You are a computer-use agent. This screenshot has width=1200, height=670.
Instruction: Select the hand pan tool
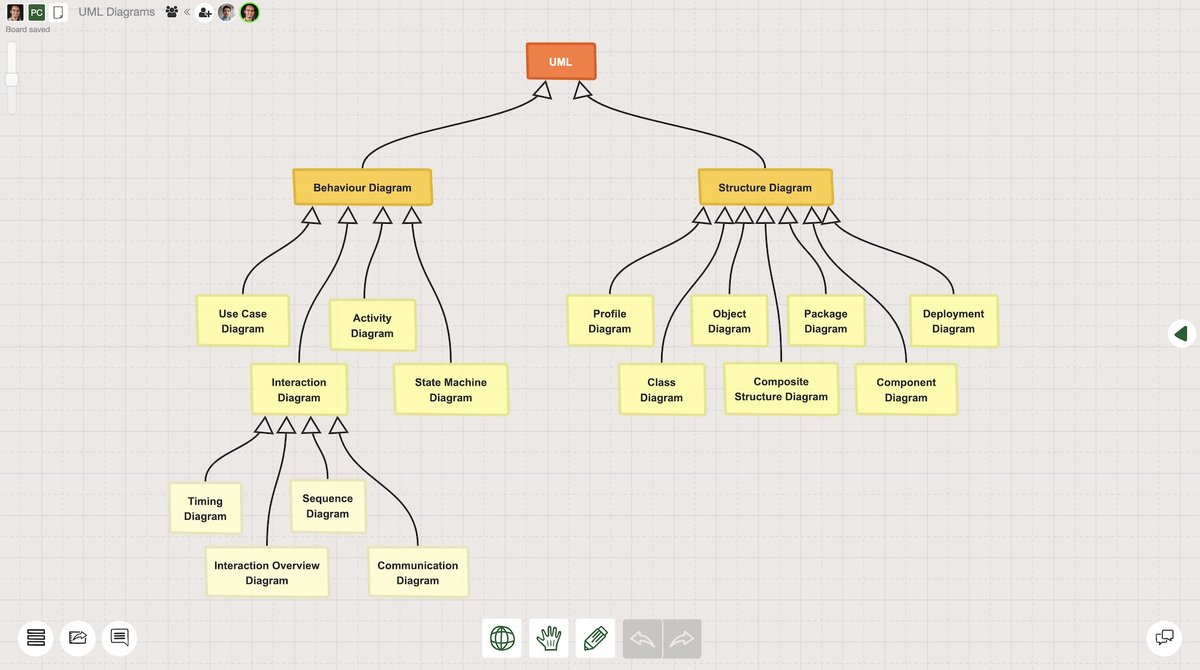548,638
